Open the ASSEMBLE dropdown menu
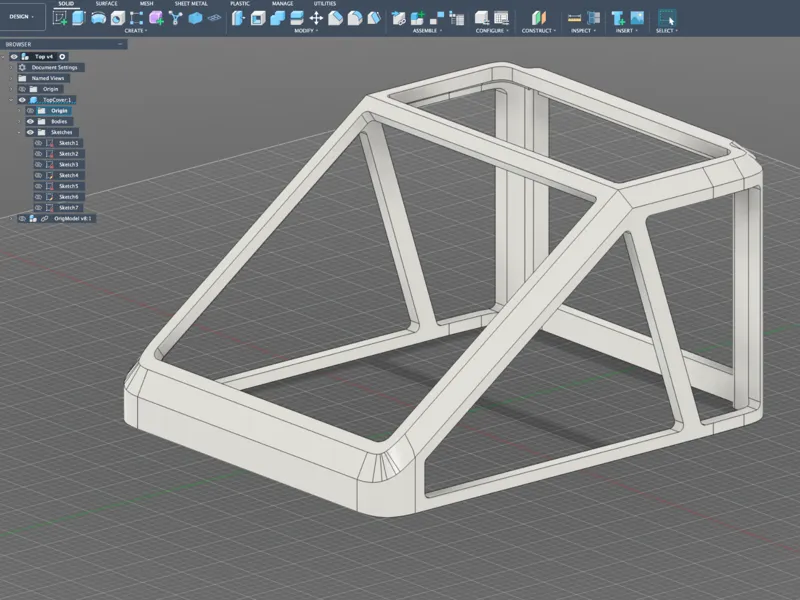Image resolution: width=800 pixels, height=600 pixels. pyautogui.click(x=427, y=31)
